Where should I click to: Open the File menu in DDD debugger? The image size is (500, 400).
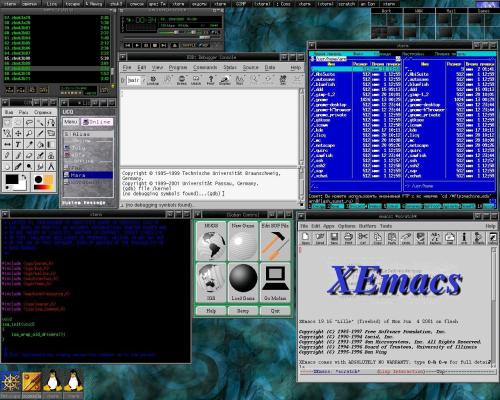pos(127,67)
